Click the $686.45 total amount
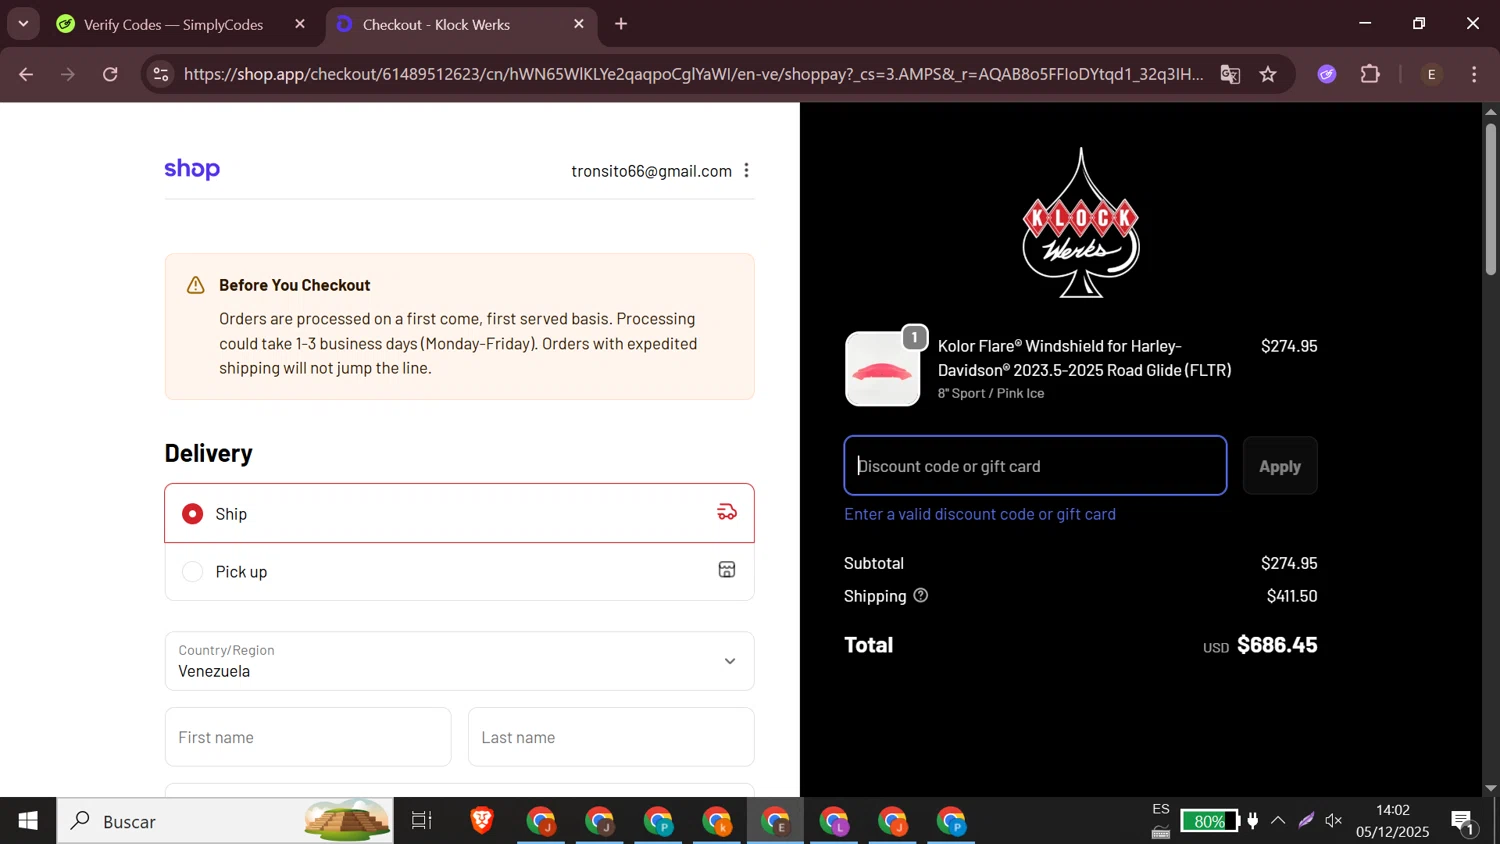This screenshot has width=1500, height=844. [1277, 645]
